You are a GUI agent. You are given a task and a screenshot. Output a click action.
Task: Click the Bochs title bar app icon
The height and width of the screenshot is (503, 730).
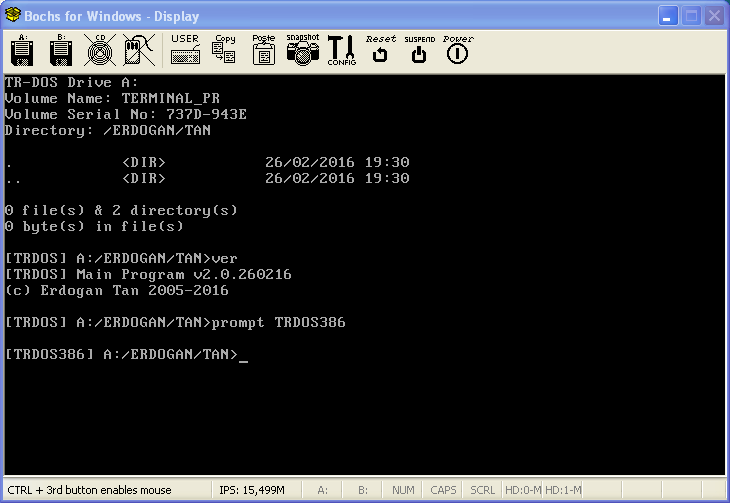point(13,15)
